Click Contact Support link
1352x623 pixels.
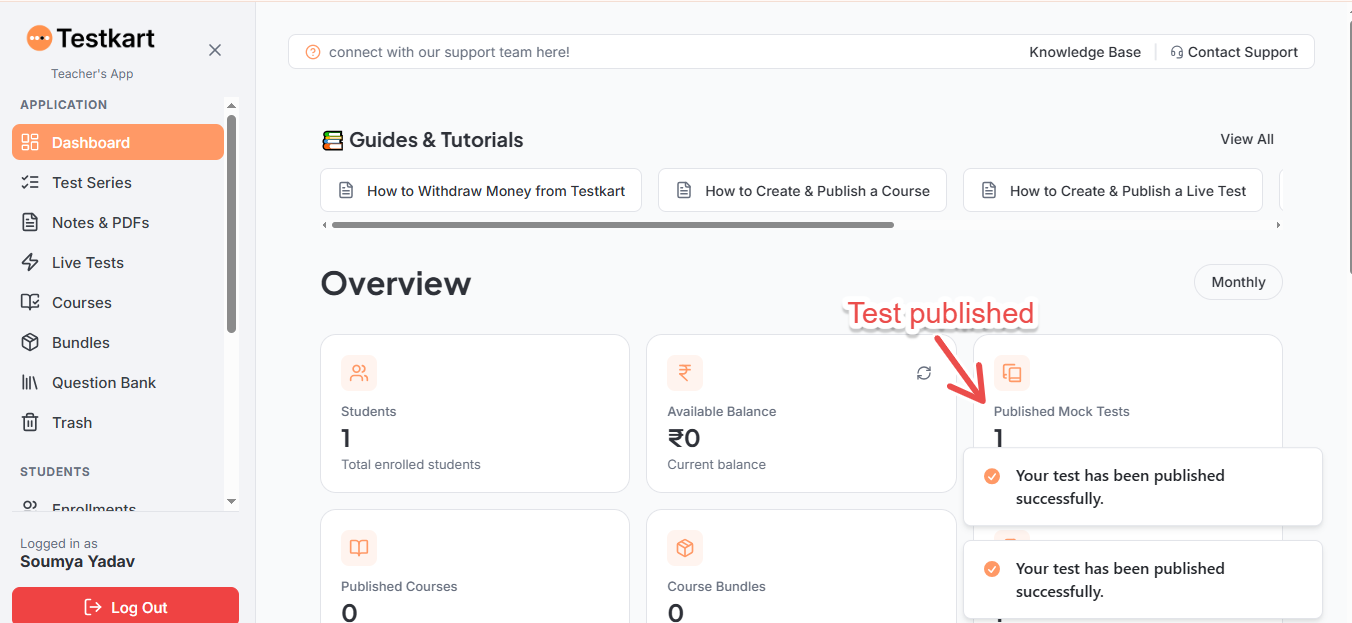tap(1234, 52)
